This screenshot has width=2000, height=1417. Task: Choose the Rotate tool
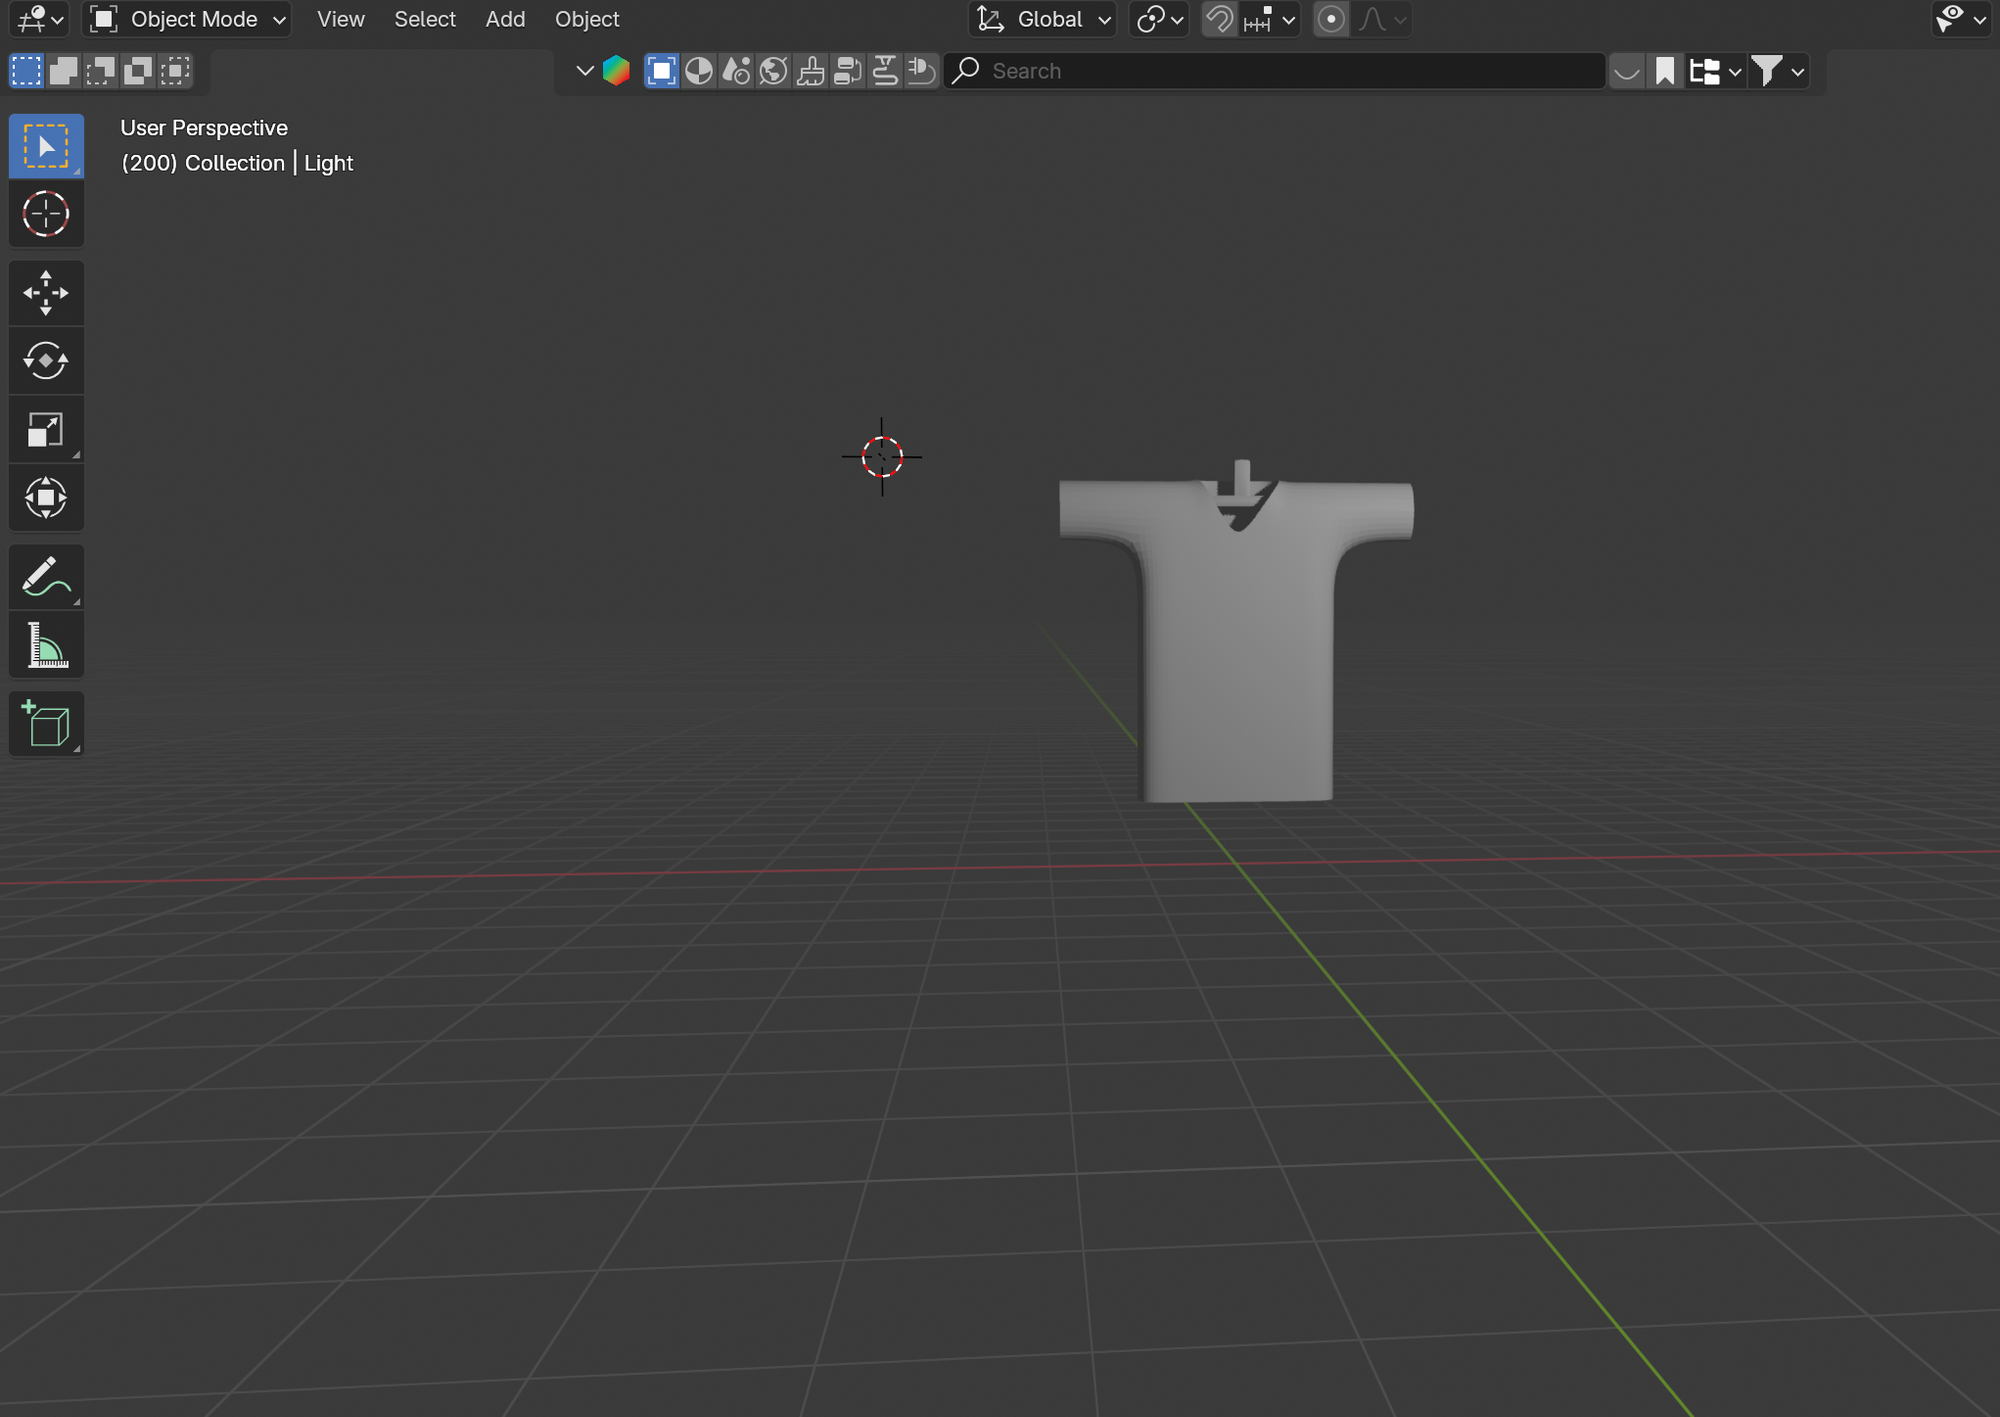(x=46, y=361)
